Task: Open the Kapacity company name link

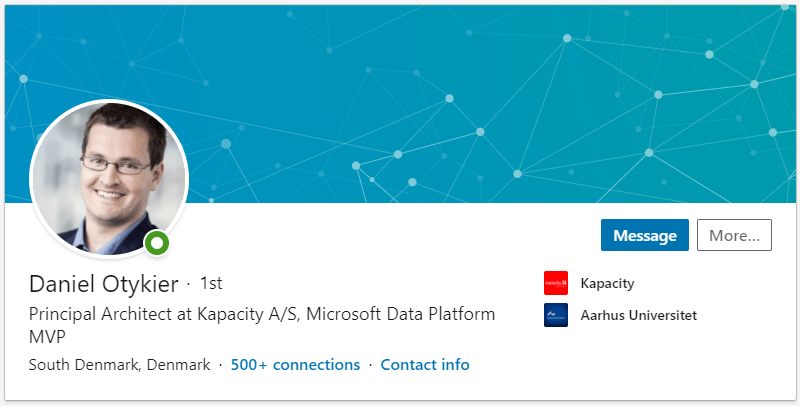Action: pyautogui.click(x=607, y=283)
